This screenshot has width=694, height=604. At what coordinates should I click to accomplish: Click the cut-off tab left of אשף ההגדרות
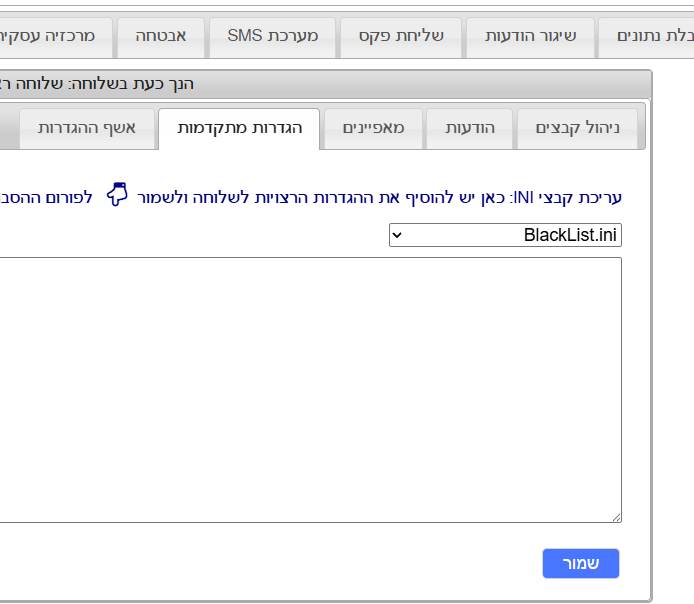7,128
